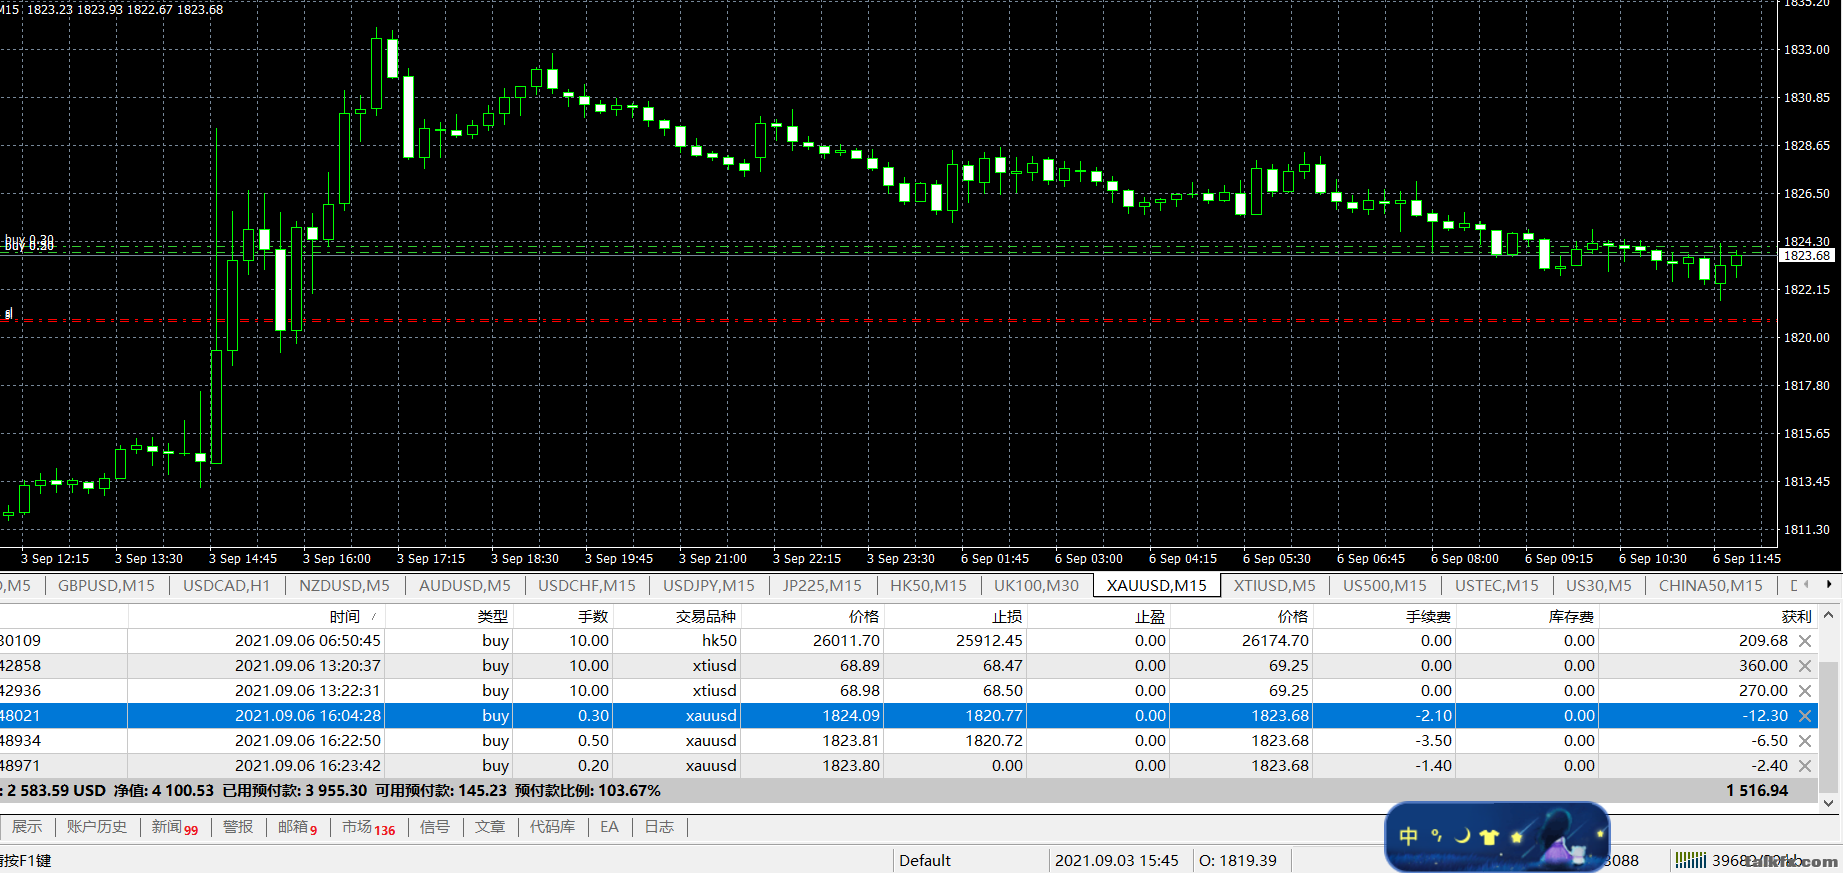Select the order row opened 2021.09.06 16:22:50
Viewport: 1843px width, 873px height.
(908, 741)
